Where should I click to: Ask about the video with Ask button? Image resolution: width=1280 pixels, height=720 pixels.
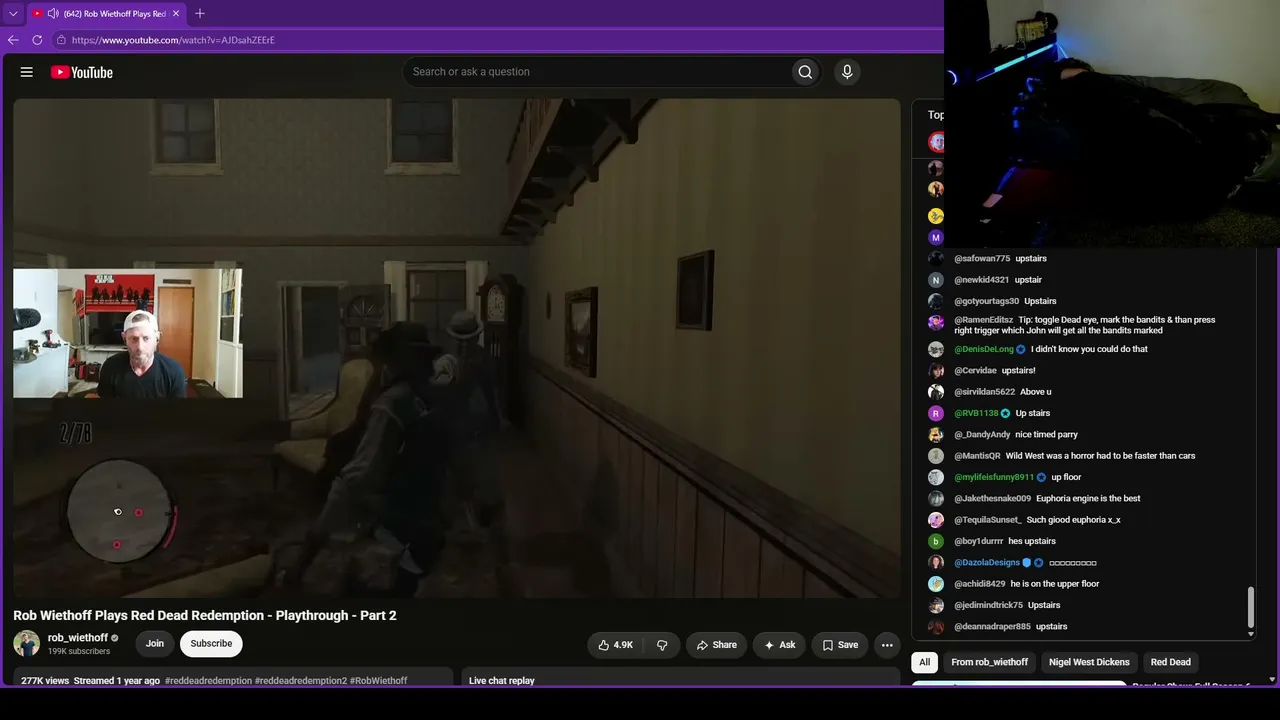click(779, 645)
